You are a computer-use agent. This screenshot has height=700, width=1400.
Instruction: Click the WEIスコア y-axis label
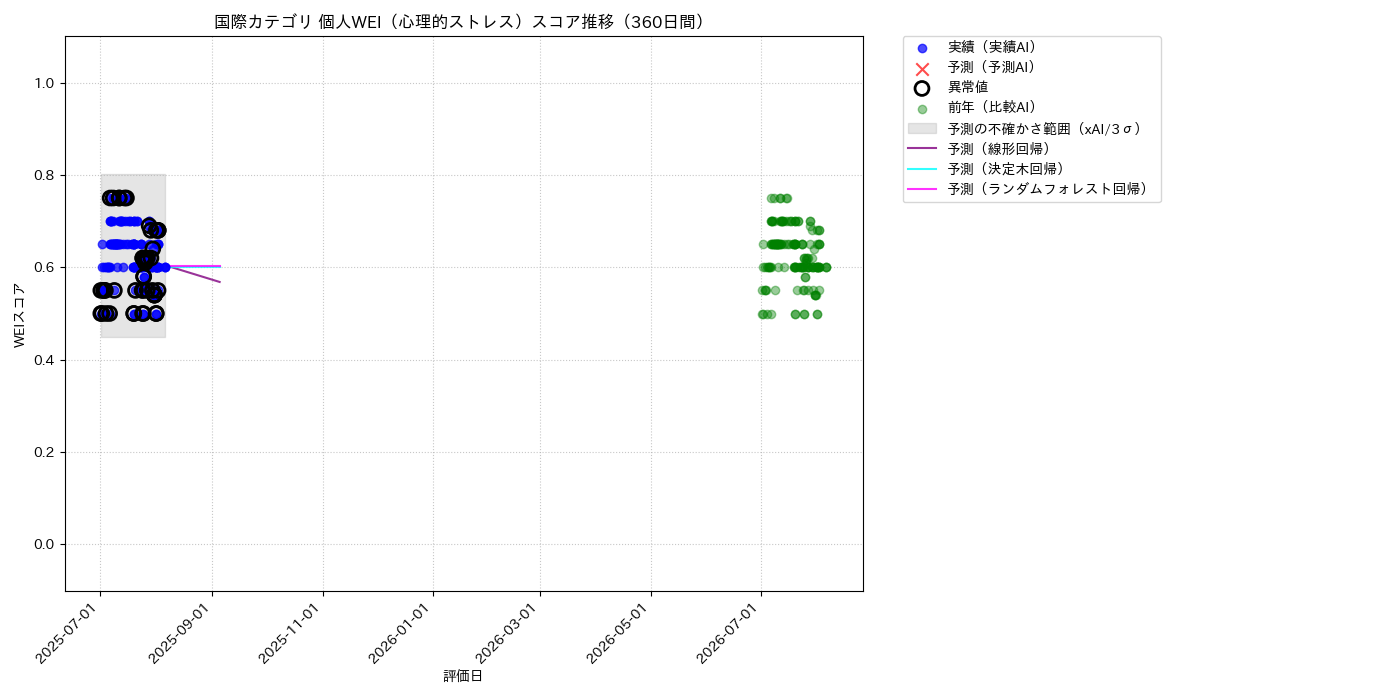pos(19,314)
